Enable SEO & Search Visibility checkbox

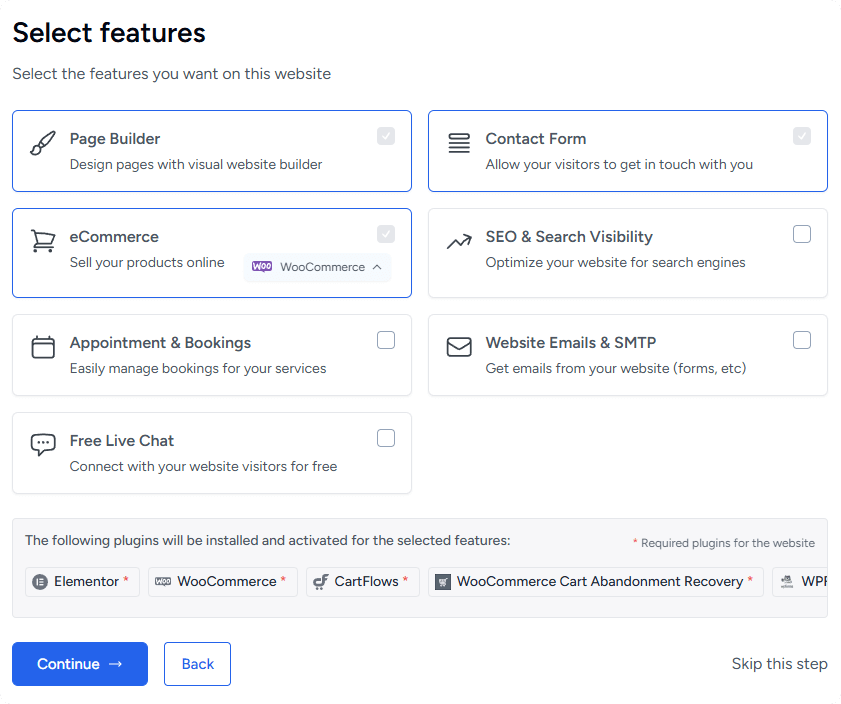point(802,234)
